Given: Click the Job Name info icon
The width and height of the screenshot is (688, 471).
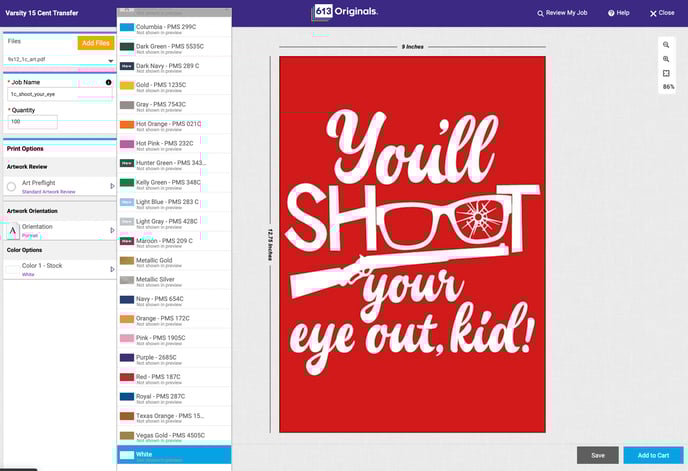Looking at the screenshot, I should coord(108,82).
